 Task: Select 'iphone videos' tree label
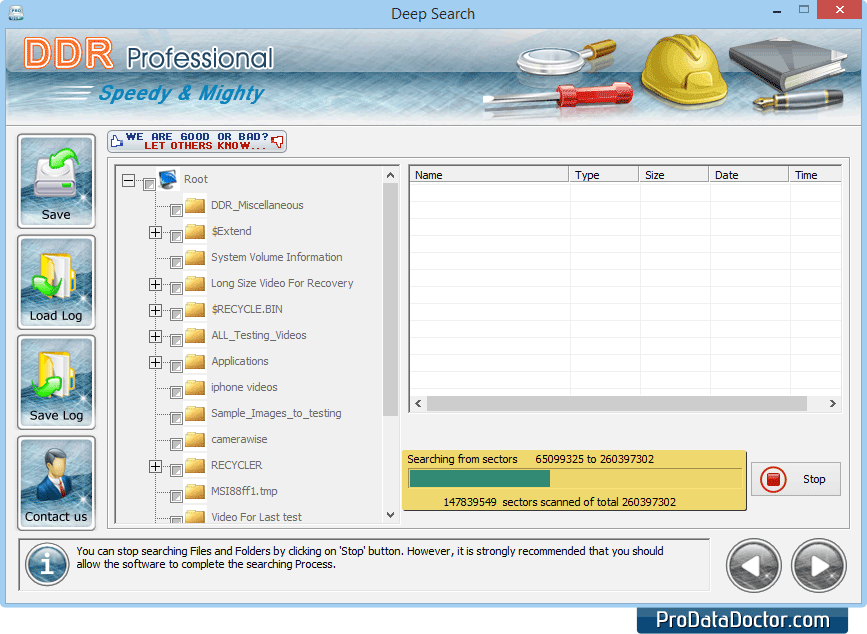pyautogui.click(x=244, y=387)
